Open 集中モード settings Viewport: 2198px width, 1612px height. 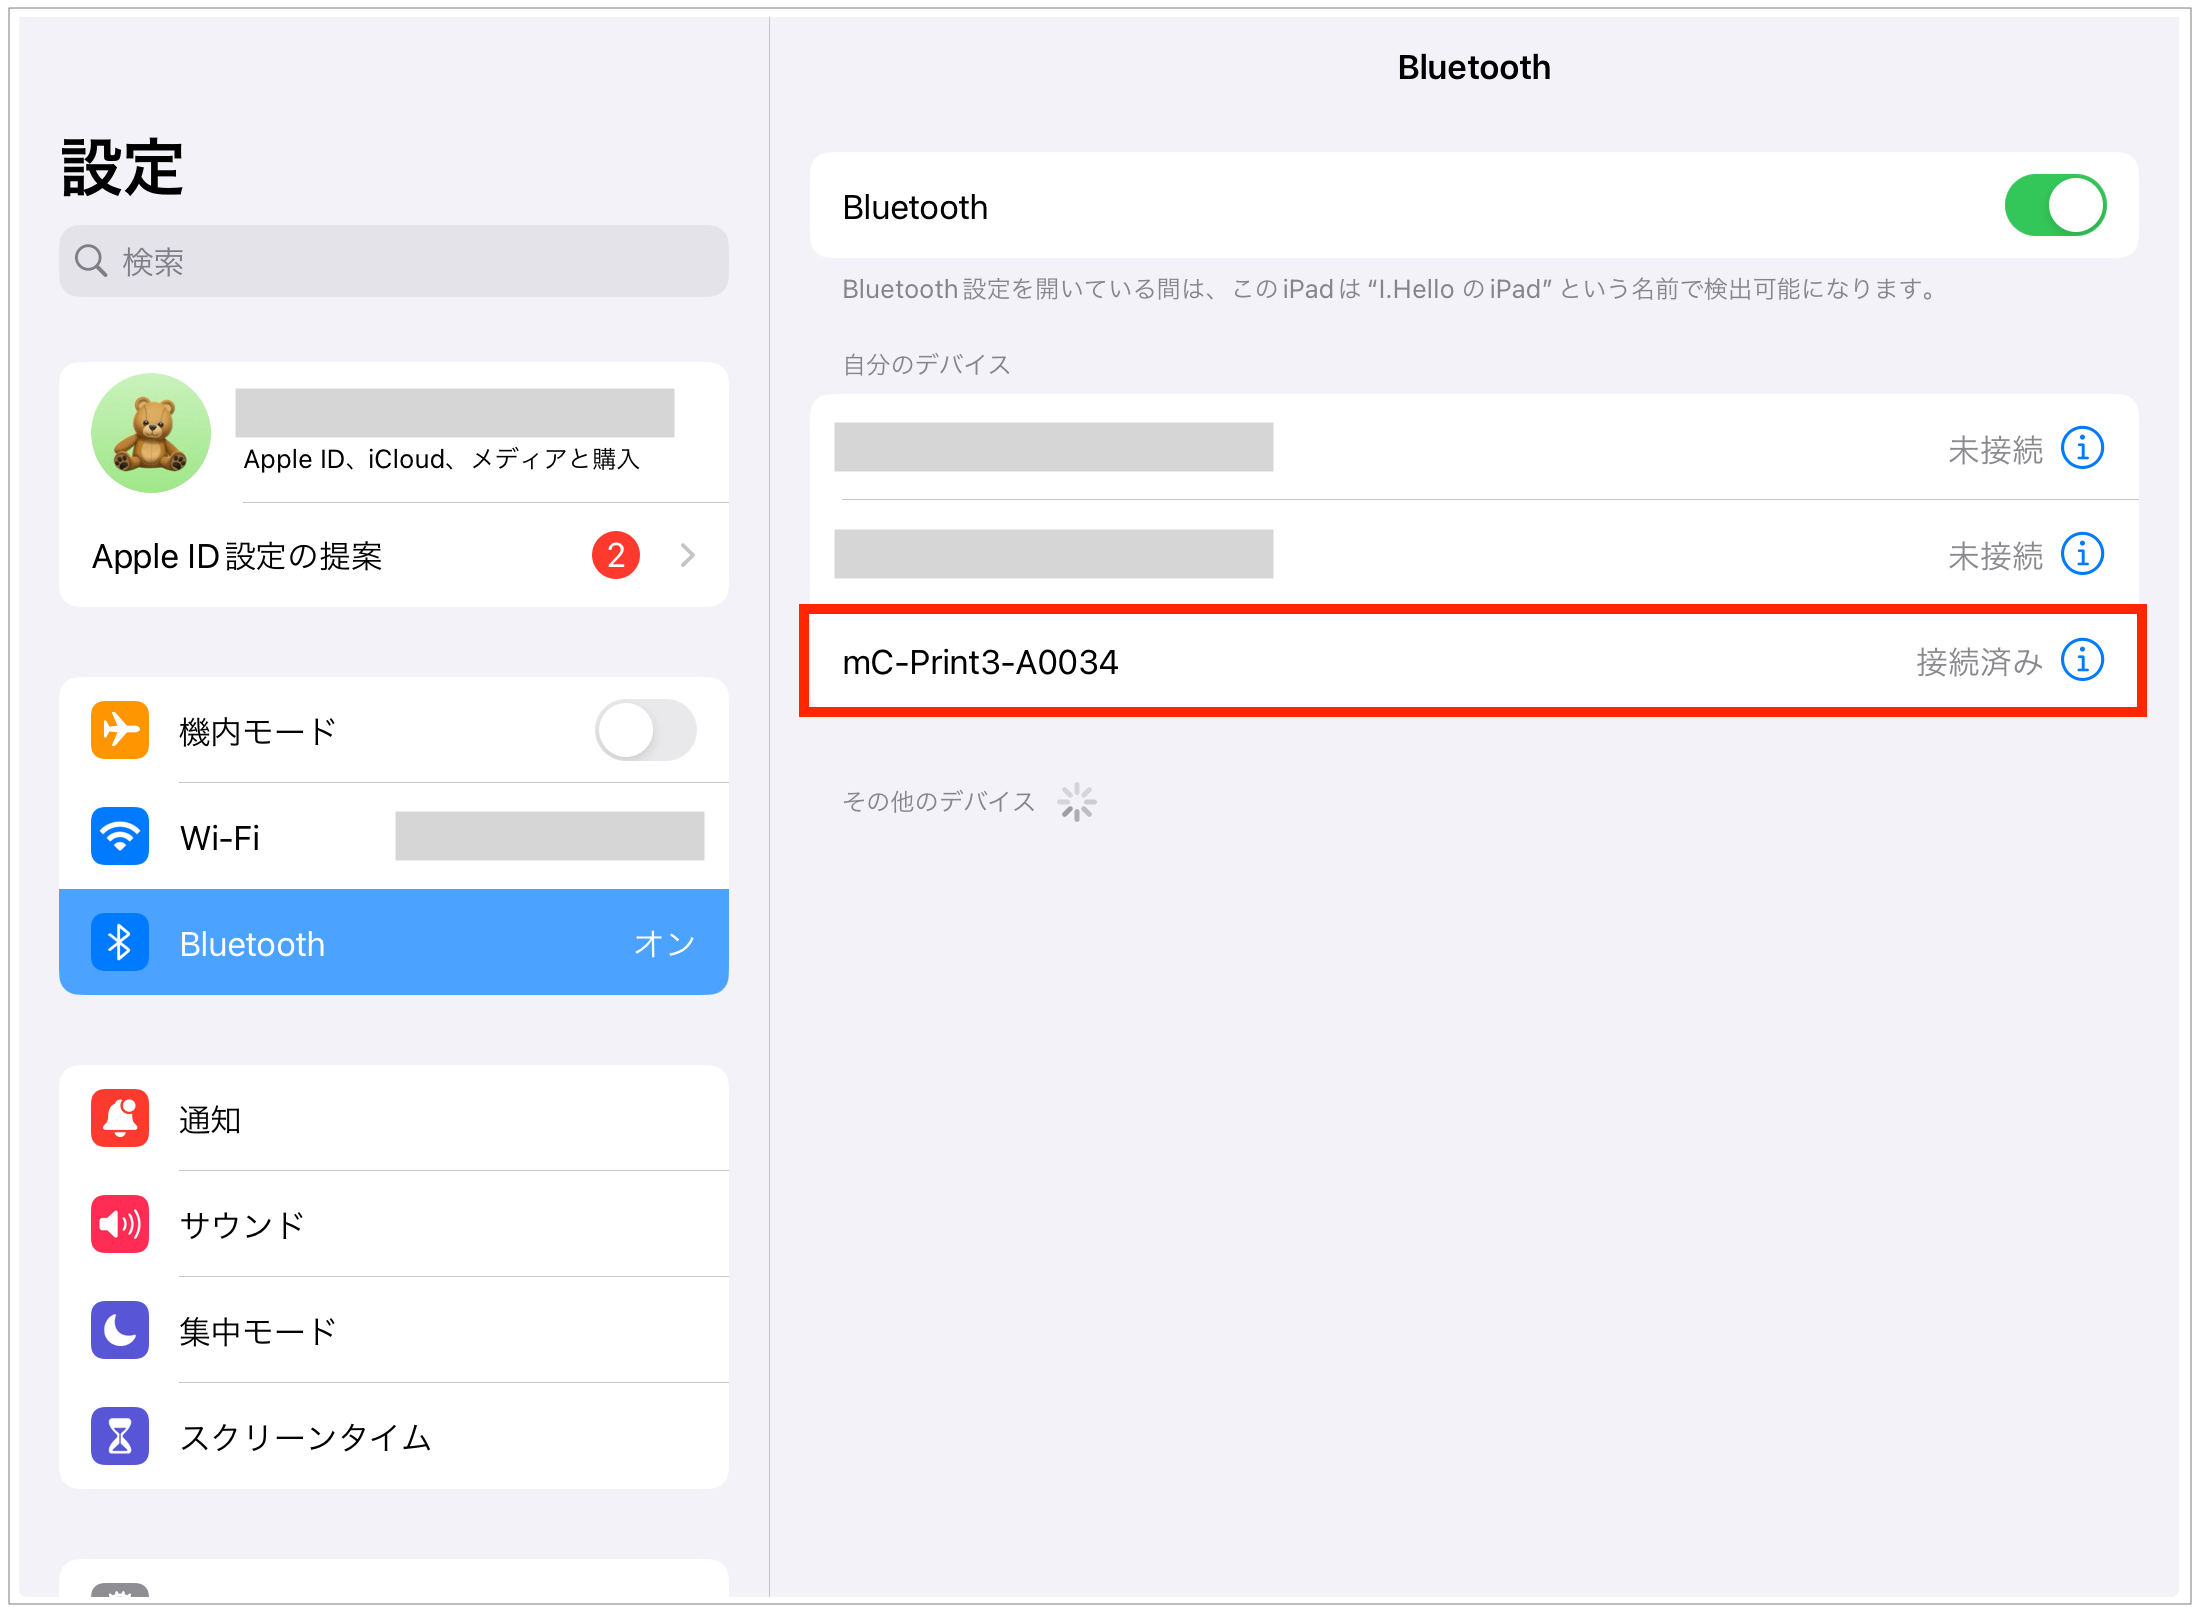tap(394, 1330)
